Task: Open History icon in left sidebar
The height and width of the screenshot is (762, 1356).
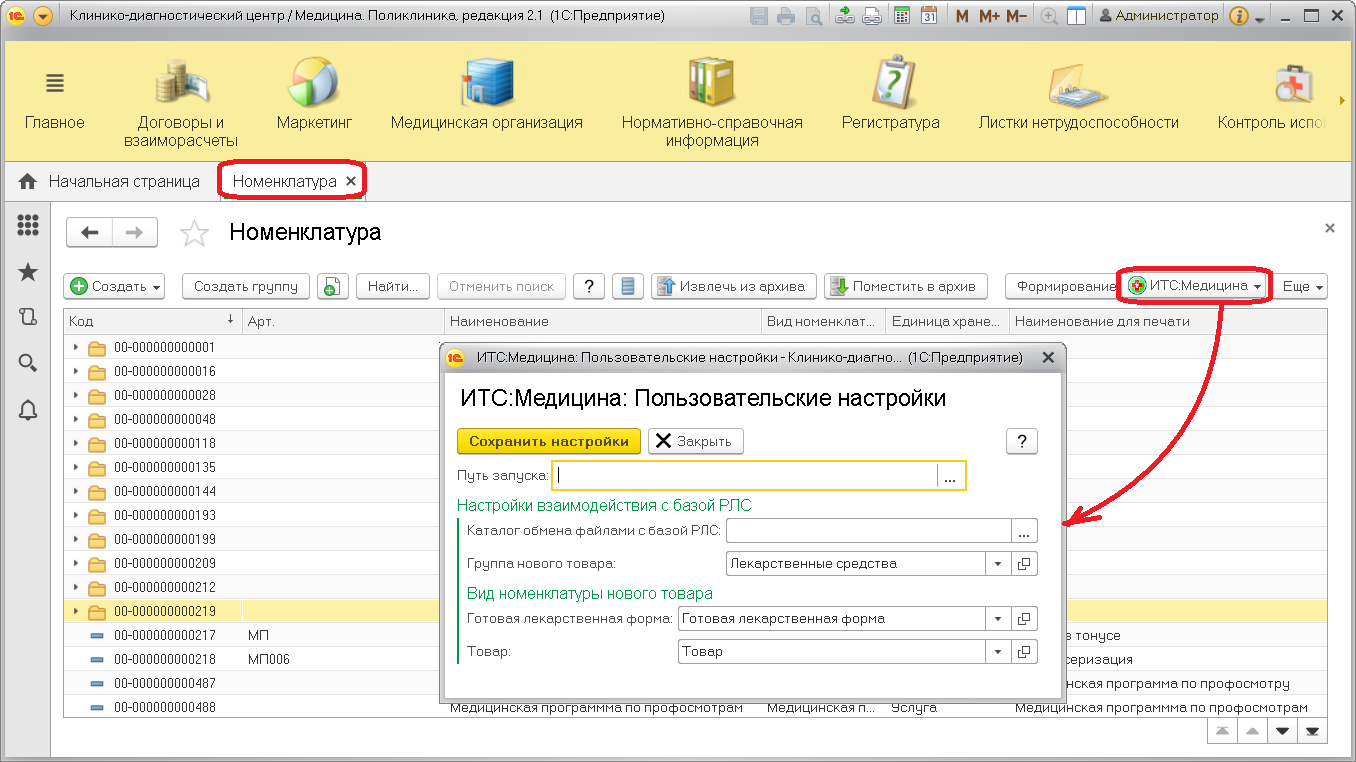Action: (x=28, y=317)
